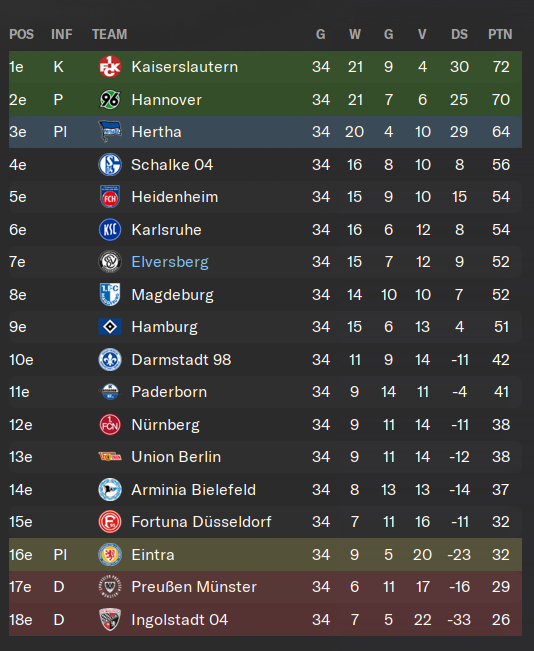Open the Heidenheim FCH crest
The image size is (534, 651).
110,197
